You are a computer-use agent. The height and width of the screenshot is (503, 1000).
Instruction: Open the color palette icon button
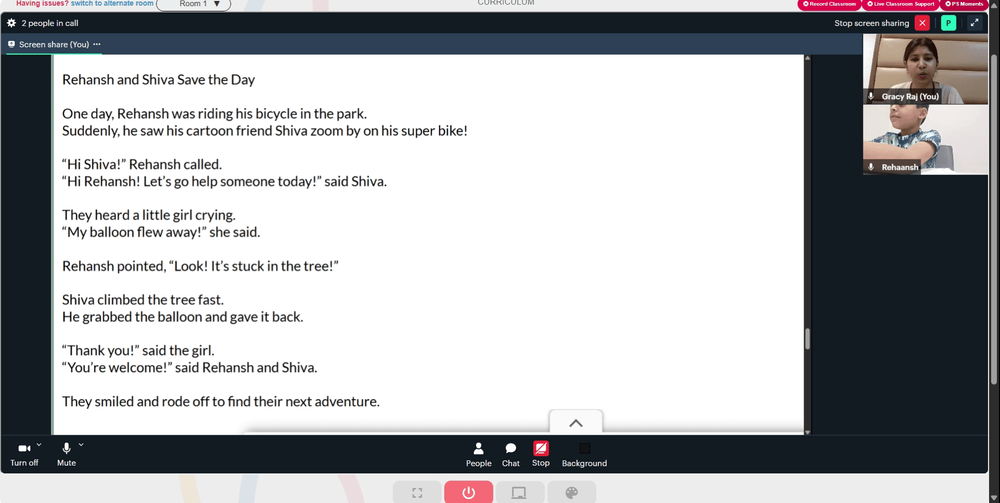(571, 492)
